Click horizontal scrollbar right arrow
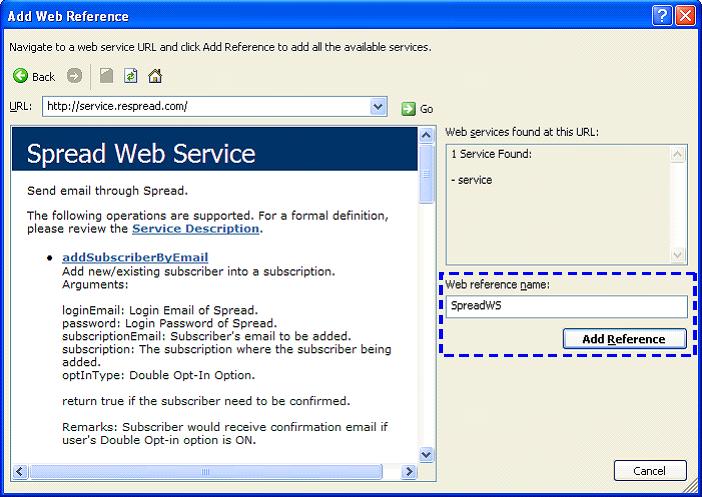The width and height of the screenshot is (702, 497). point(409,471)
